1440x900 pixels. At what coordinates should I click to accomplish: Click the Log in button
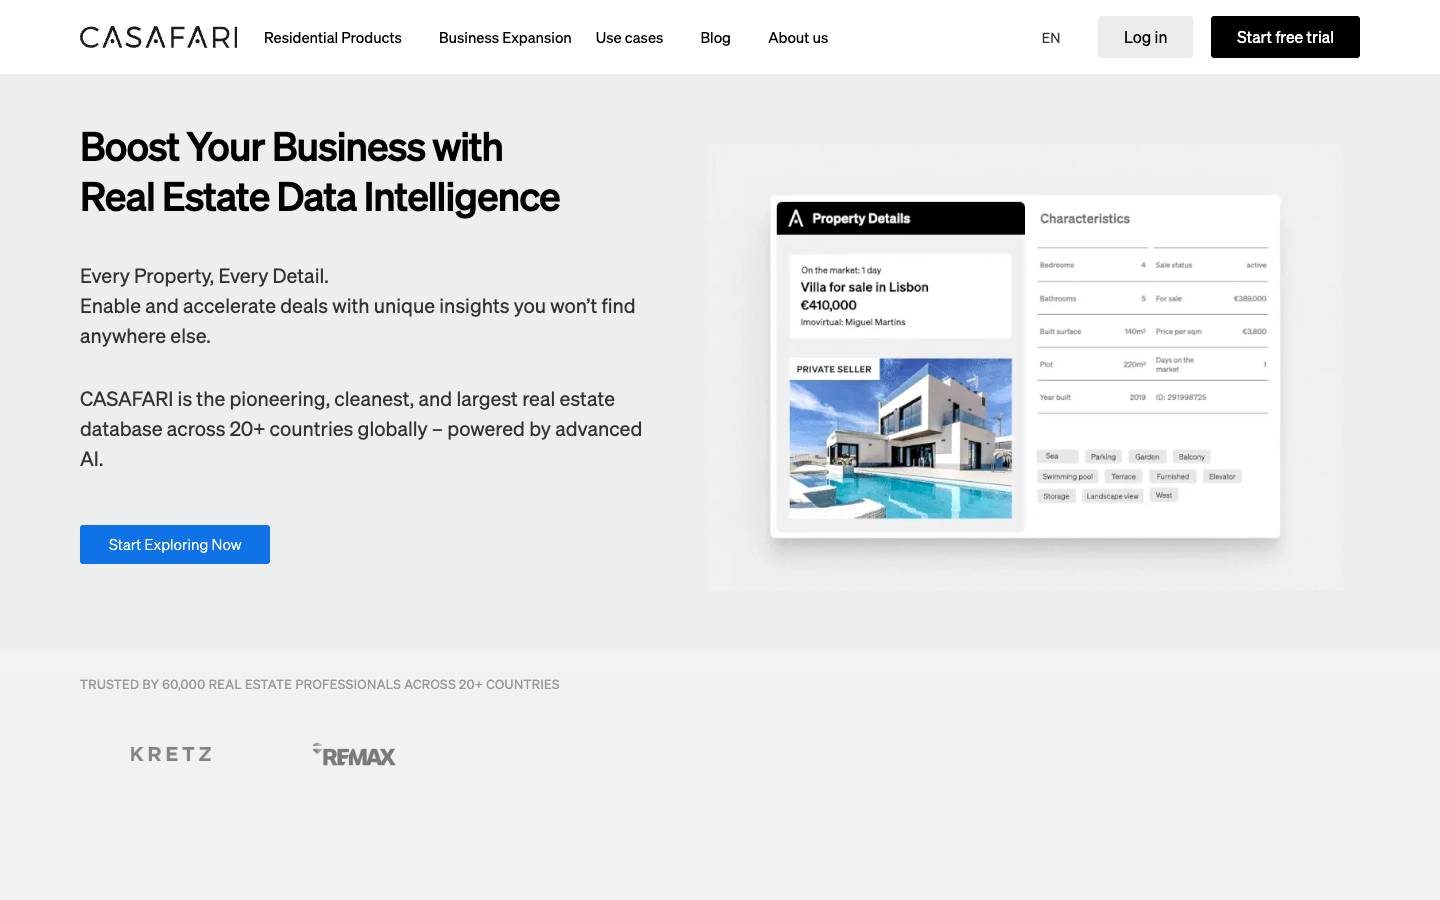(x=1145, y=37)
